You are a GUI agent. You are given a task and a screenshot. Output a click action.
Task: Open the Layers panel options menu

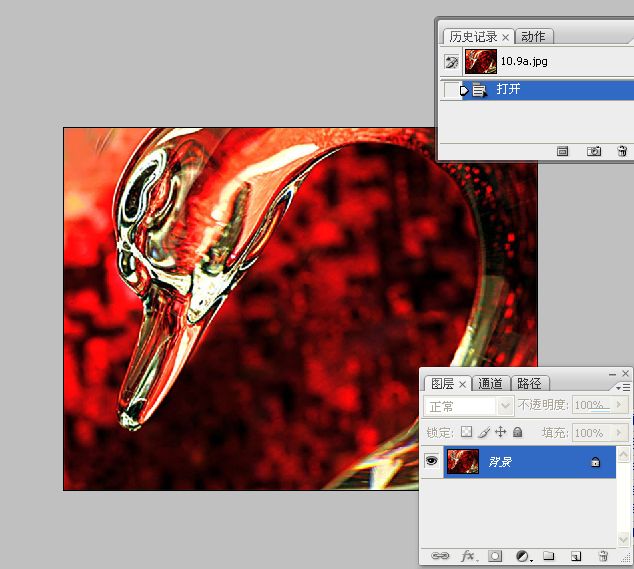coord(623,388)
